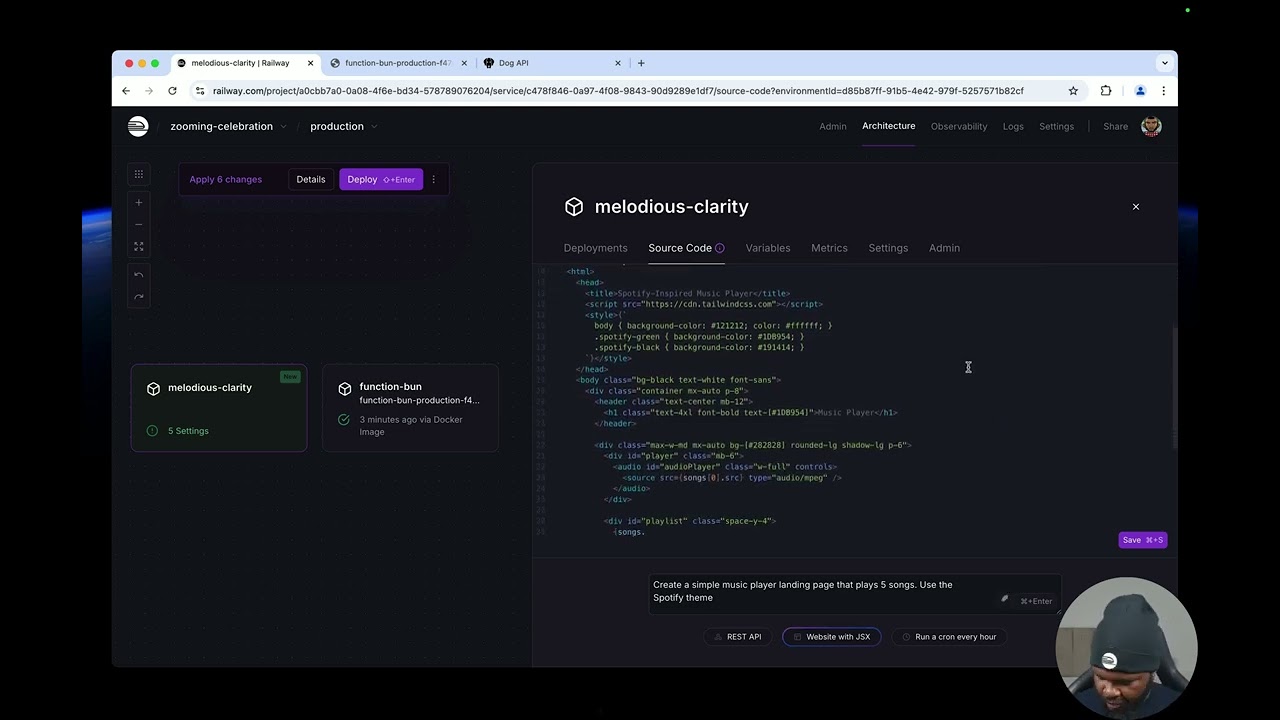Image resolution: width=1280 pixels, height=720 pixels.
Task: Click the info icon beside Source Code
Action: tap(719, 248)
